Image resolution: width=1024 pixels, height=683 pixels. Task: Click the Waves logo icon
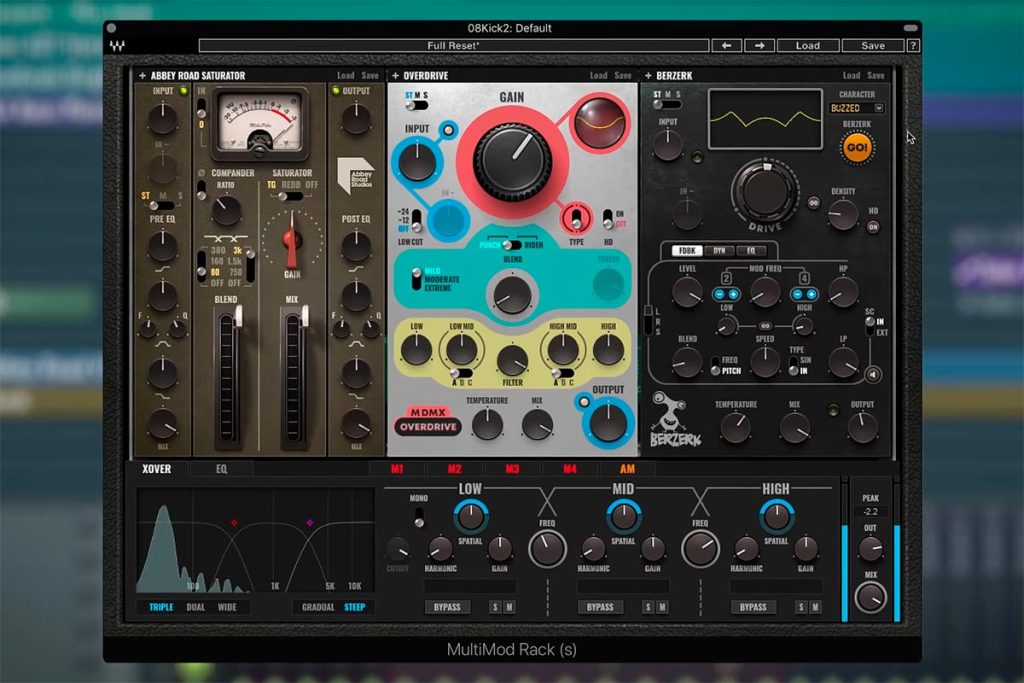118,46
